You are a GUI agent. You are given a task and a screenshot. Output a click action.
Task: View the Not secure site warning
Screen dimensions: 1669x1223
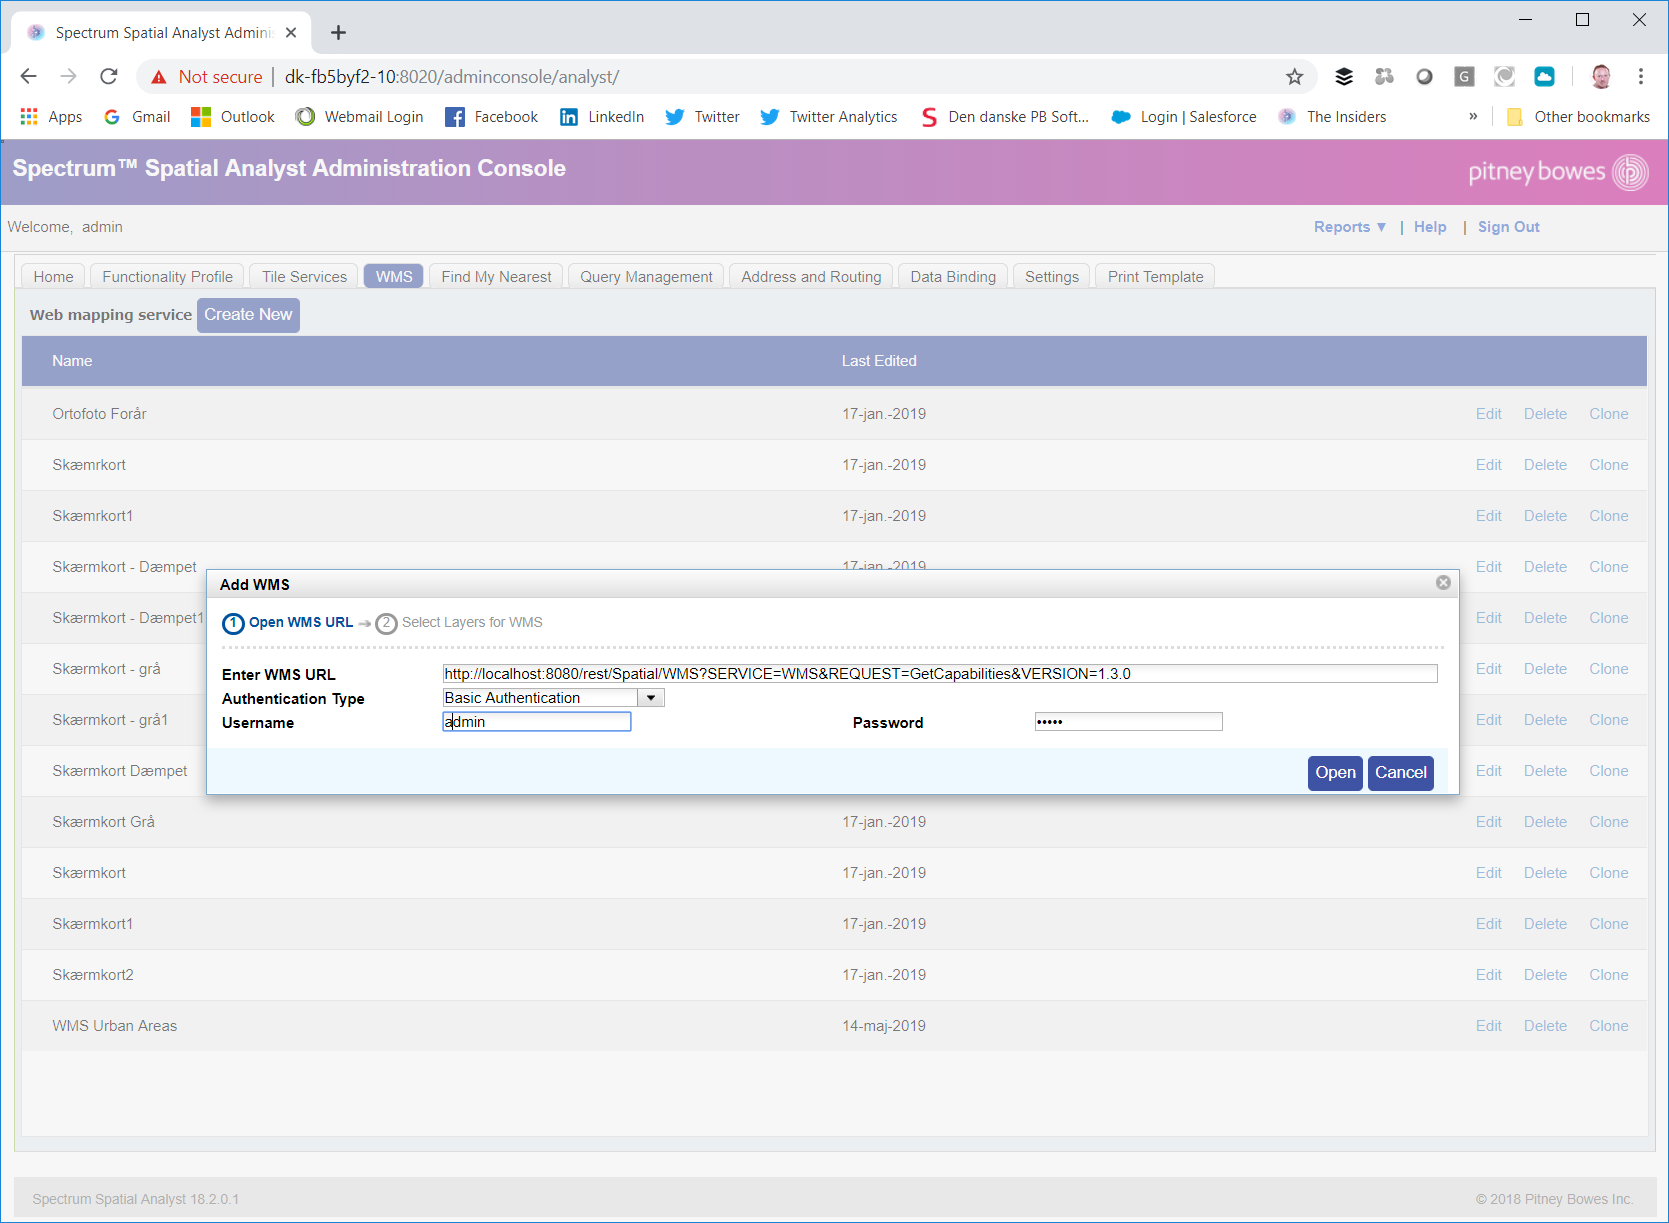click(x=207, y=77)
